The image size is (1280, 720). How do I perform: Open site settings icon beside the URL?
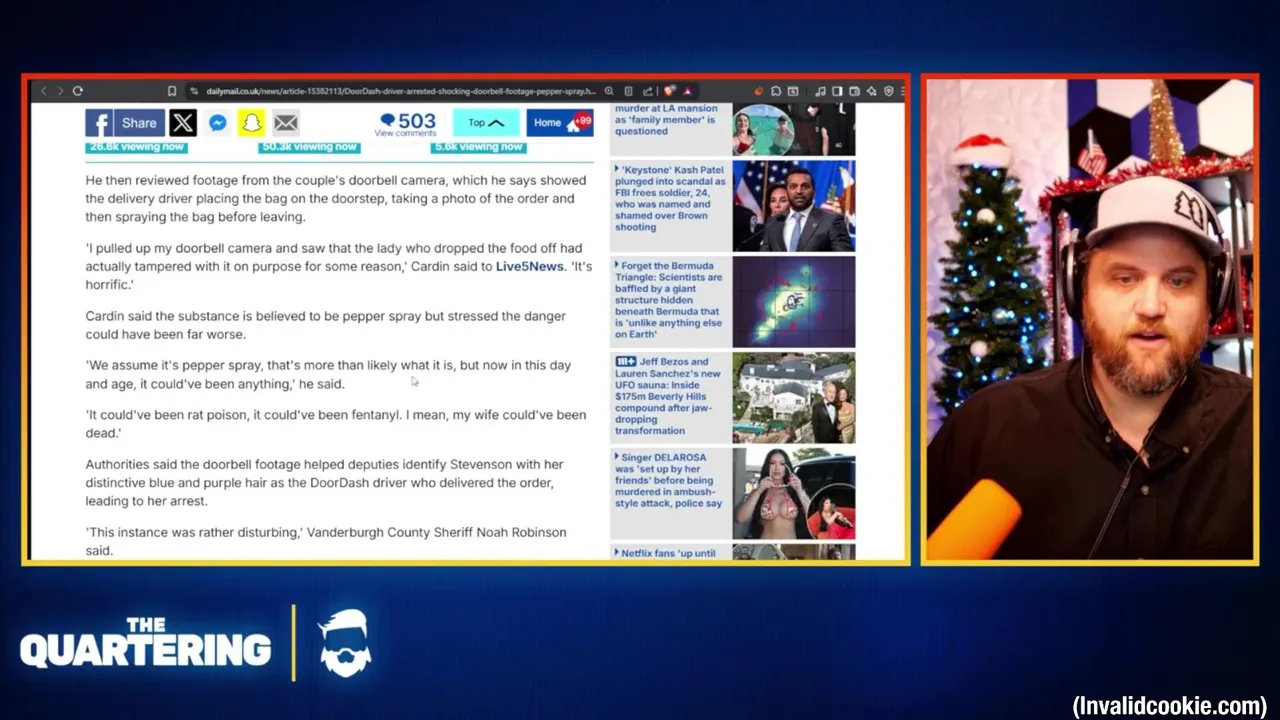coord(194,91)
